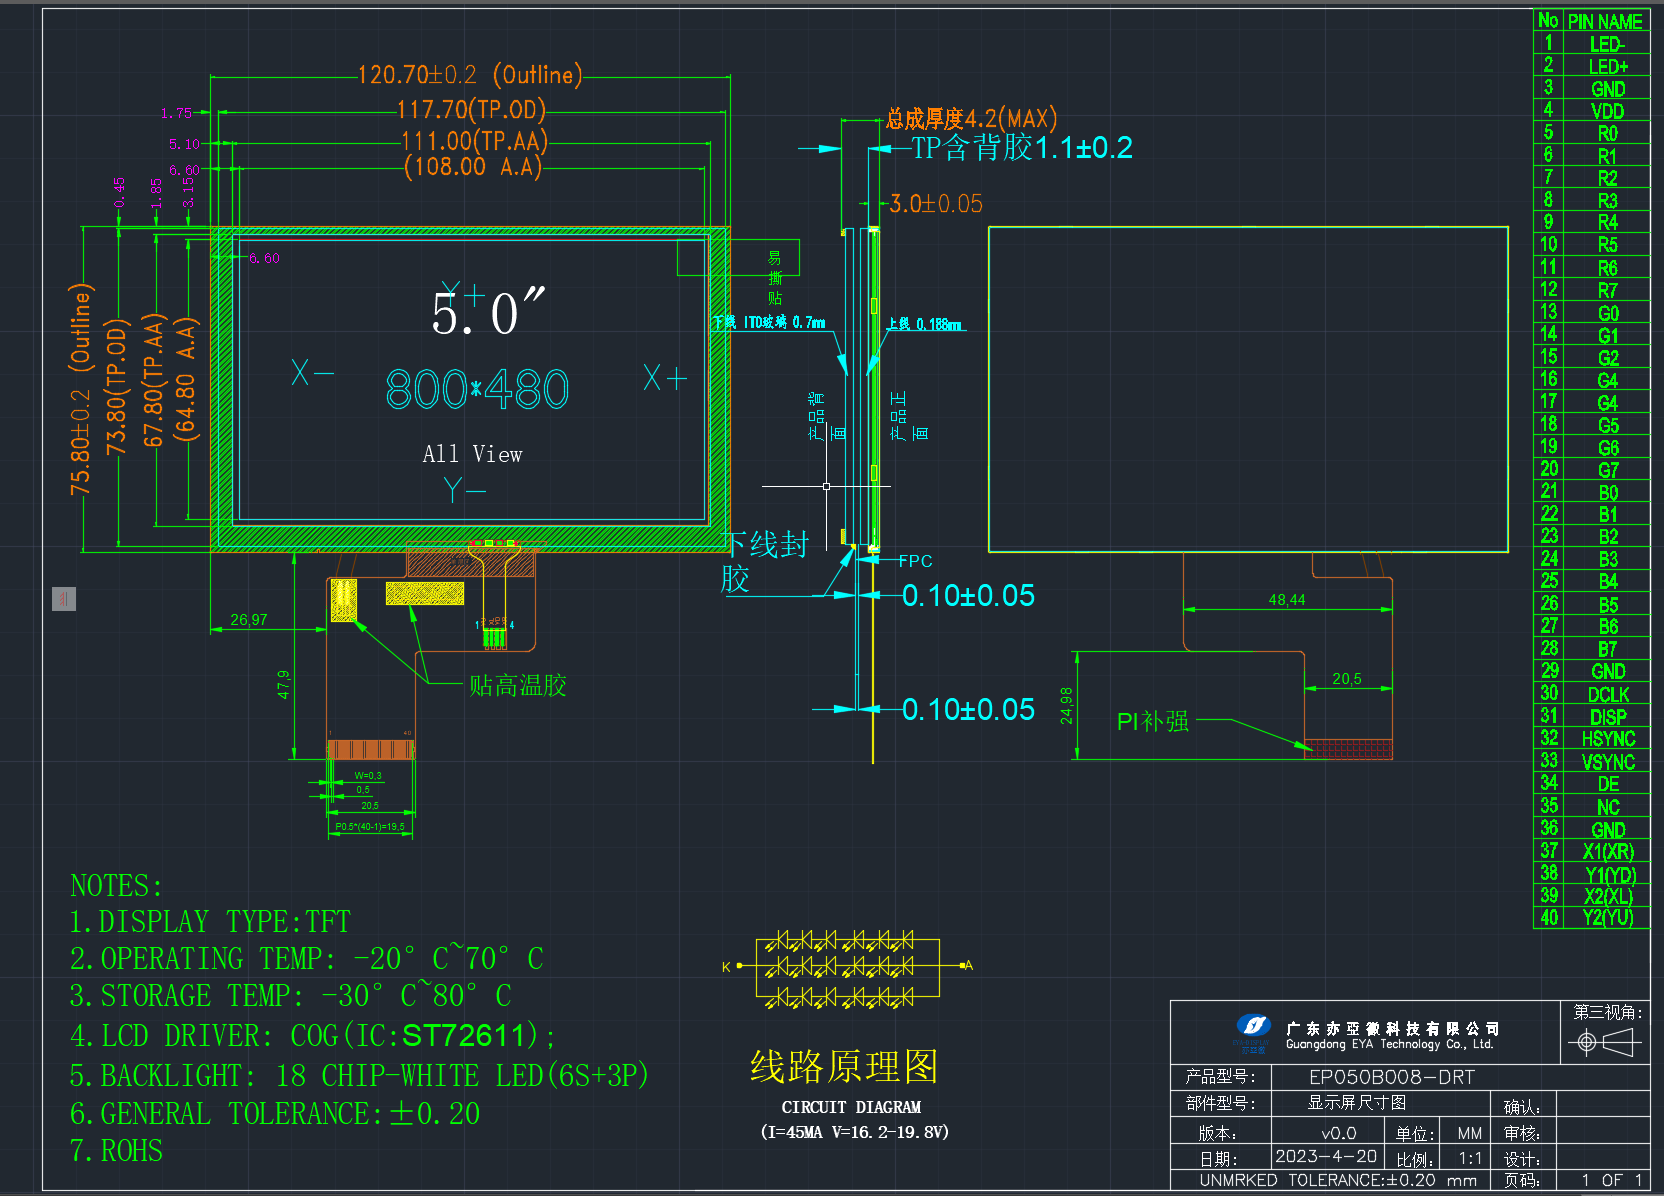
Task: Click the CIRCUIT DIAGRAM caption
Action: (851, 1107)
